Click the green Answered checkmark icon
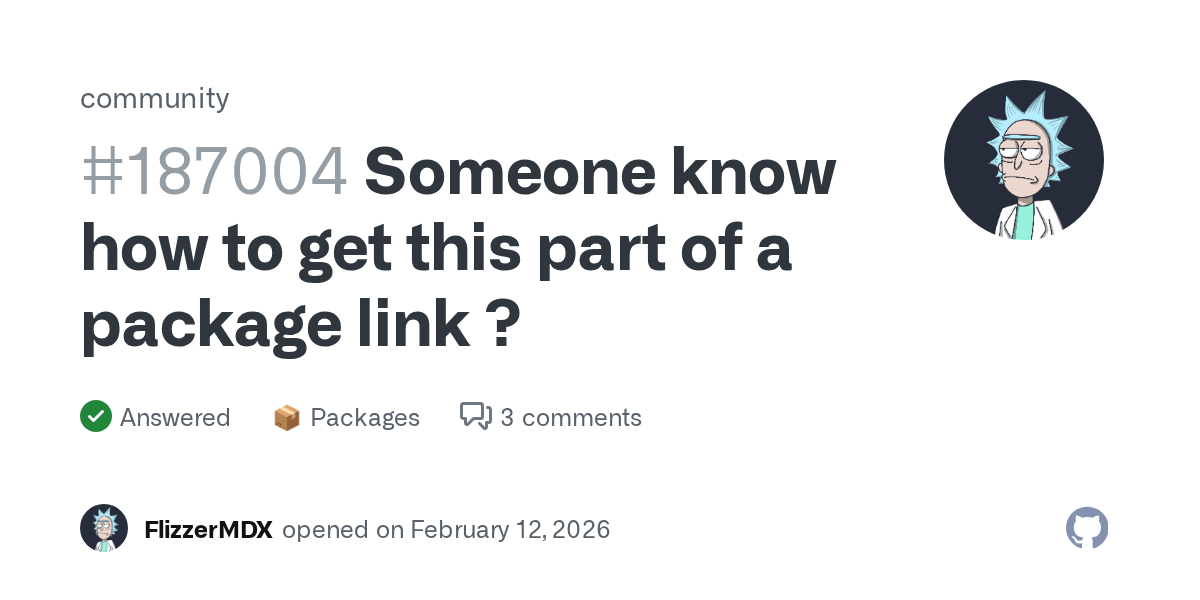 click(96, 416)
